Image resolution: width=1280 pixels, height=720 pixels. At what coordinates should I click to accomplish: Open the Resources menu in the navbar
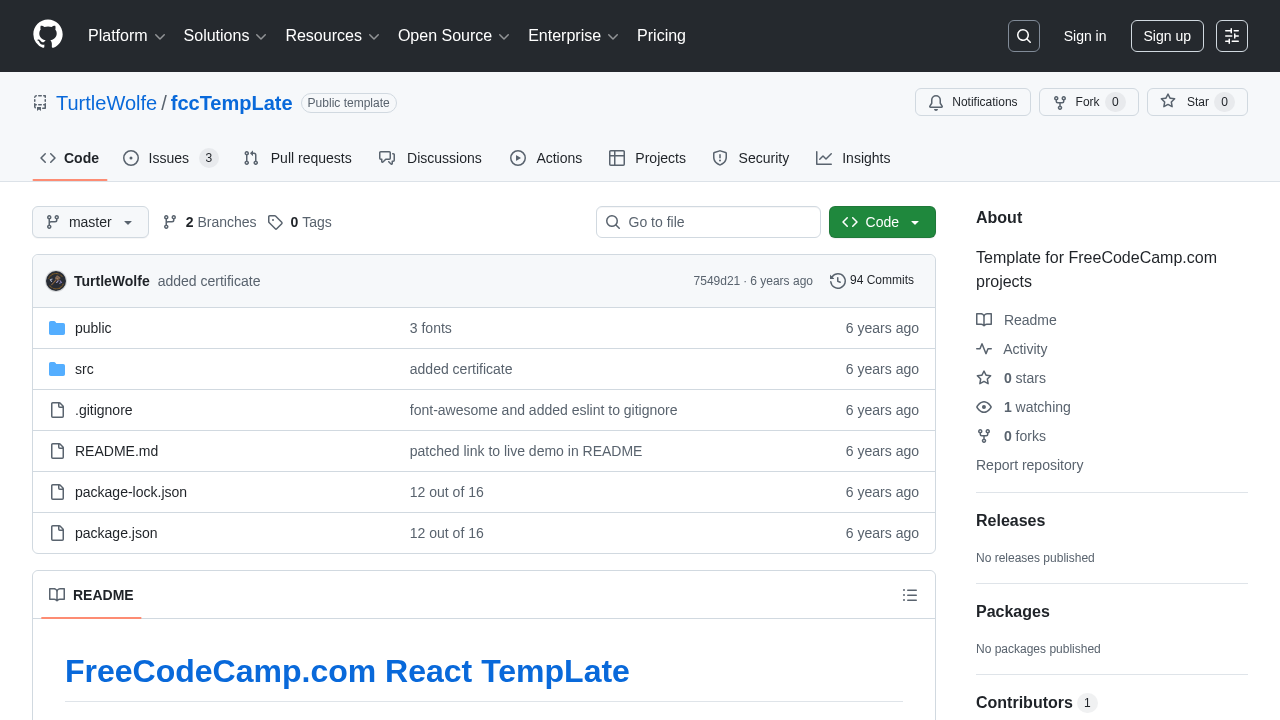[332, 36]
